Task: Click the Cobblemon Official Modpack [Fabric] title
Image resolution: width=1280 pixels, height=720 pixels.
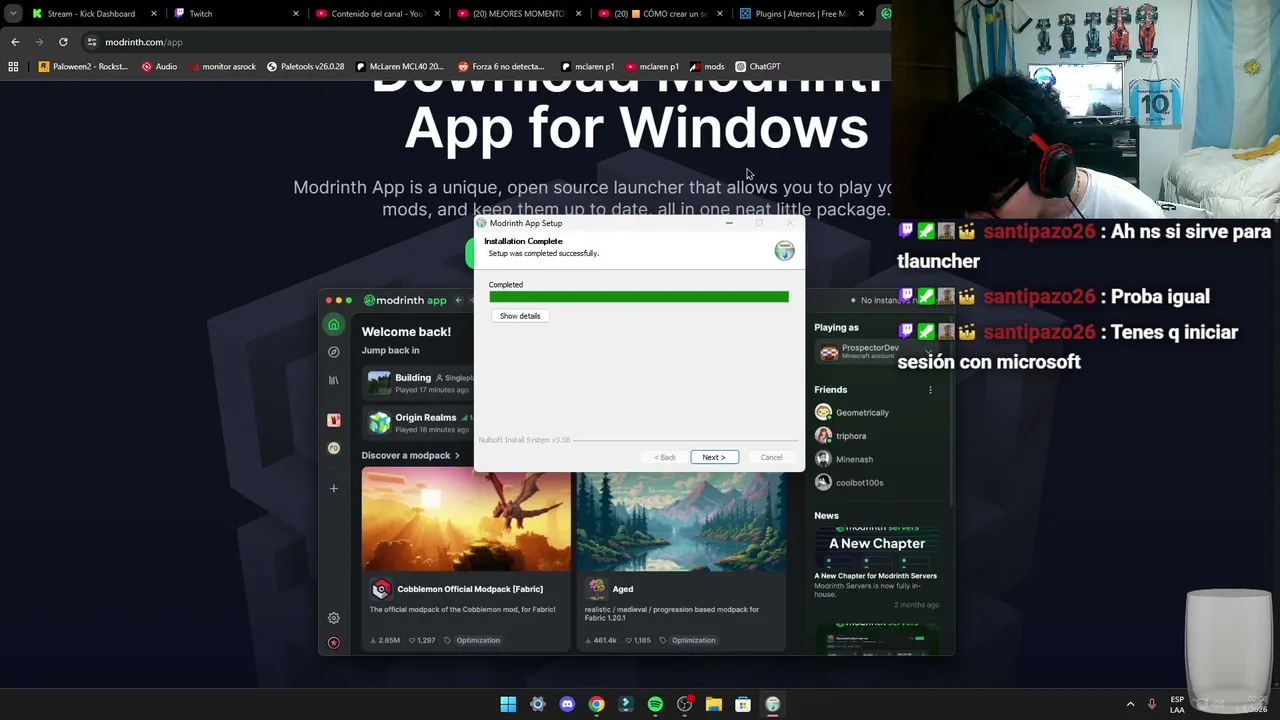Action: (470, 589)
